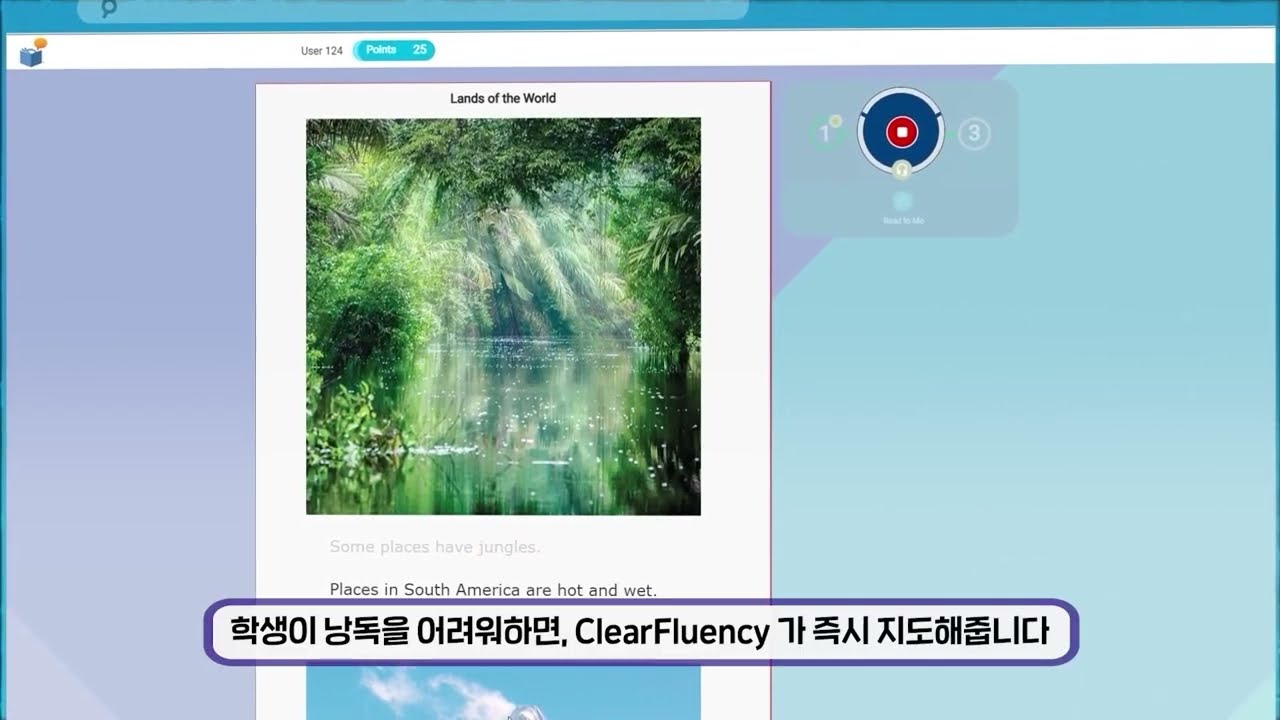The height and width of the screenshot is (720, 1280).
Task: Open the ClearFluency book logo icon
Action: point(33,52)
